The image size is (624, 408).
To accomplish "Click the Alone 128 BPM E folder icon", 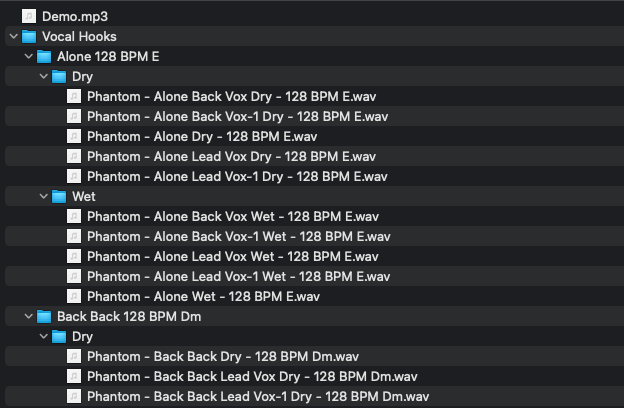I will (x=44, y=56).
